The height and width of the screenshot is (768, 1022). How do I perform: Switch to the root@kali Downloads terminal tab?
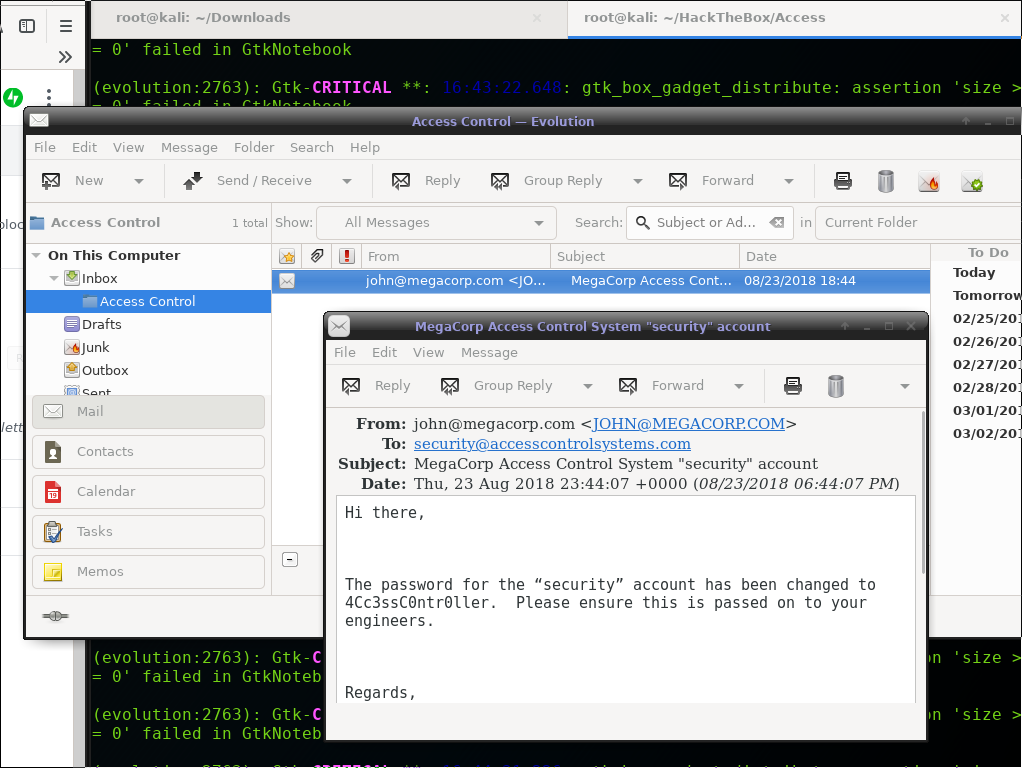[x=203, y=17]
